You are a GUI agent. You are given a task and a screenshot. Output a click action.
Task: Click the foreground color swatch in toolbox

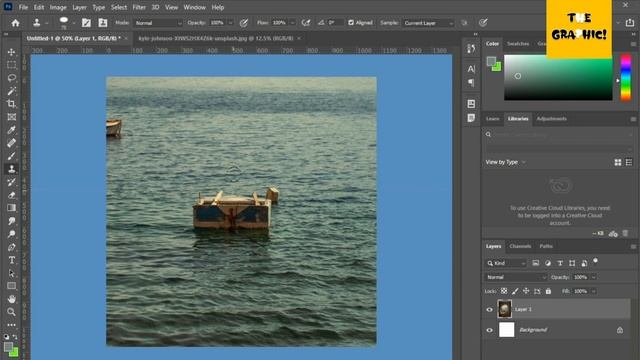tap(8, 347)
